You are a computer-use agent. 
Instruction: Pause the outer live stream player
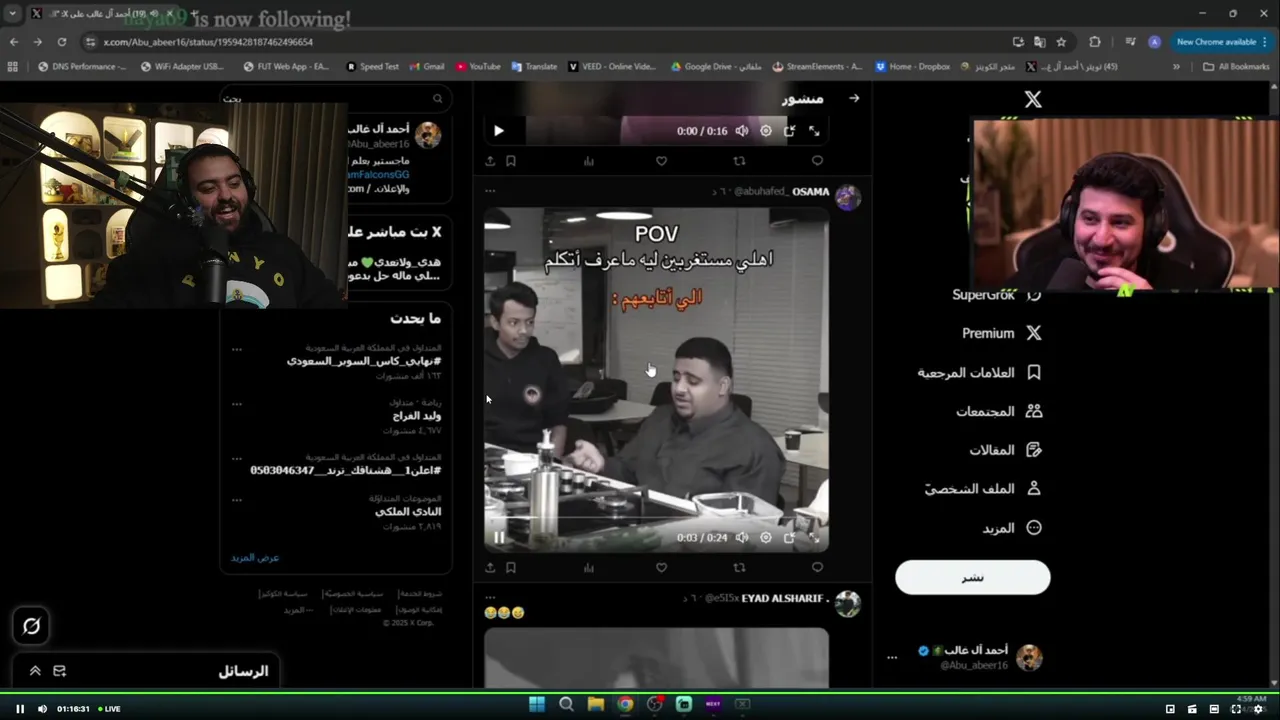19,709
